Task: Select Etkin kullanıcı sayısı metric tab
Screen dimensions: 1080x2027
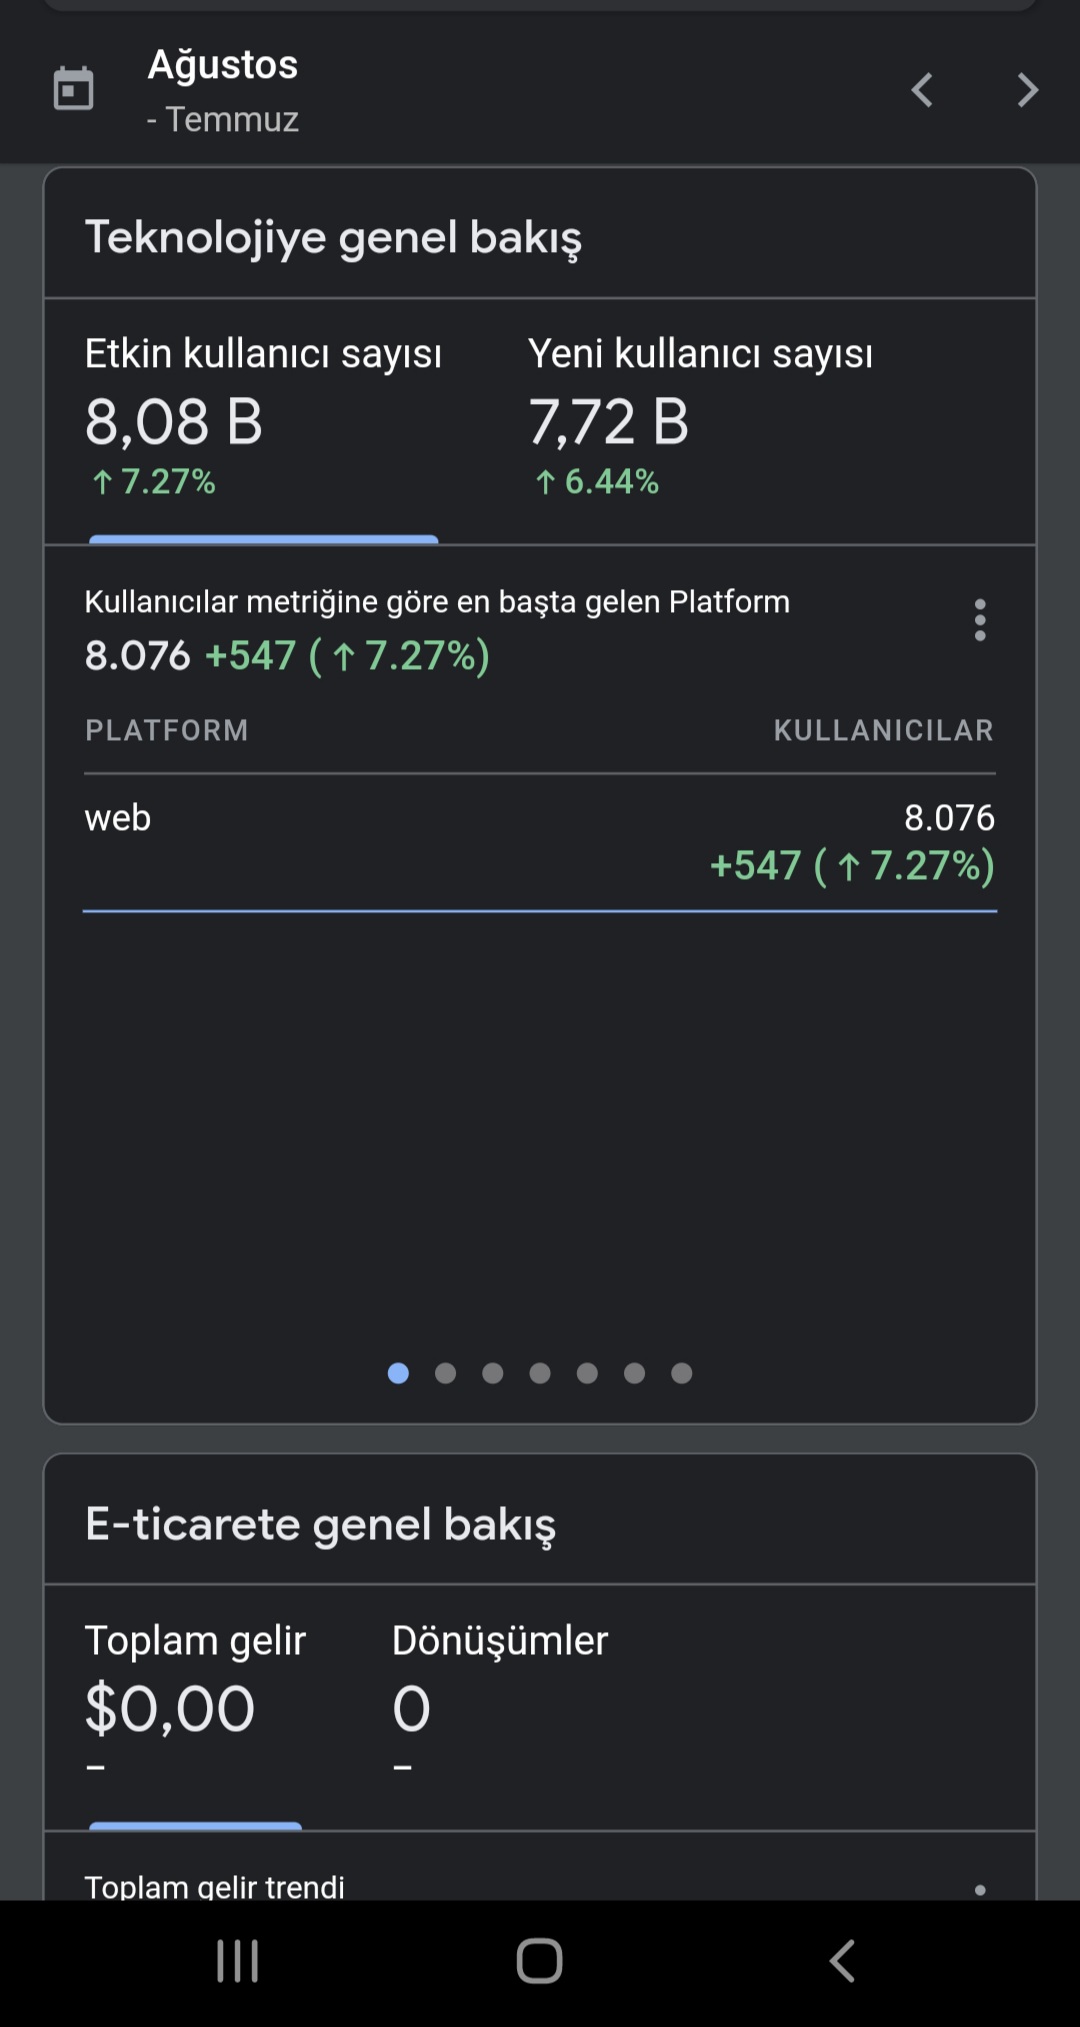Action: 264,420
